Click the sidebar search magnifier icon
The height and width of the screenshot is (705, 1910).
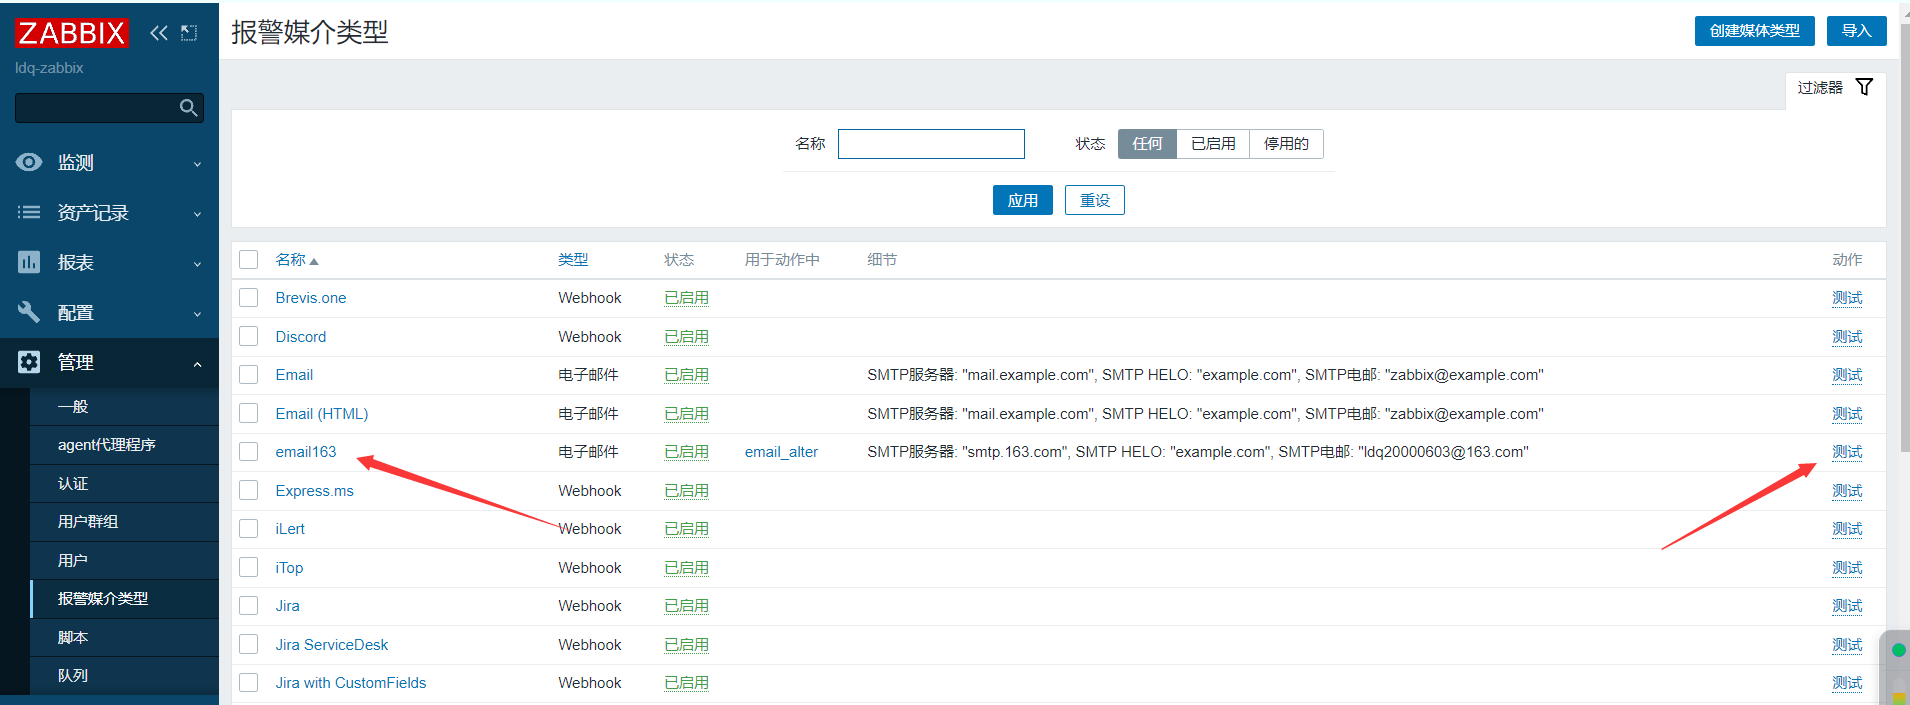click(x=188, y=108)
